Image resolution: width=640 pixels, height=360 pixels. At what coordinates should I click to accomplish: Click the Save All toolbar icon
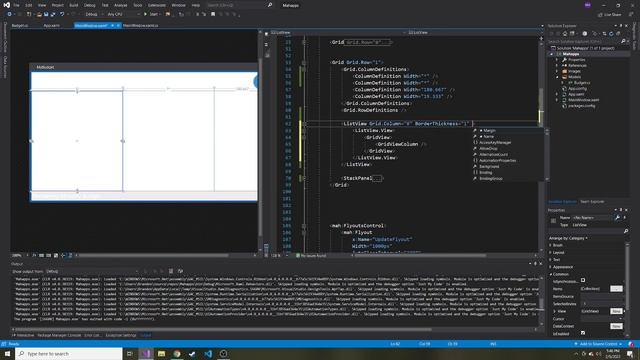coord(53,14)
